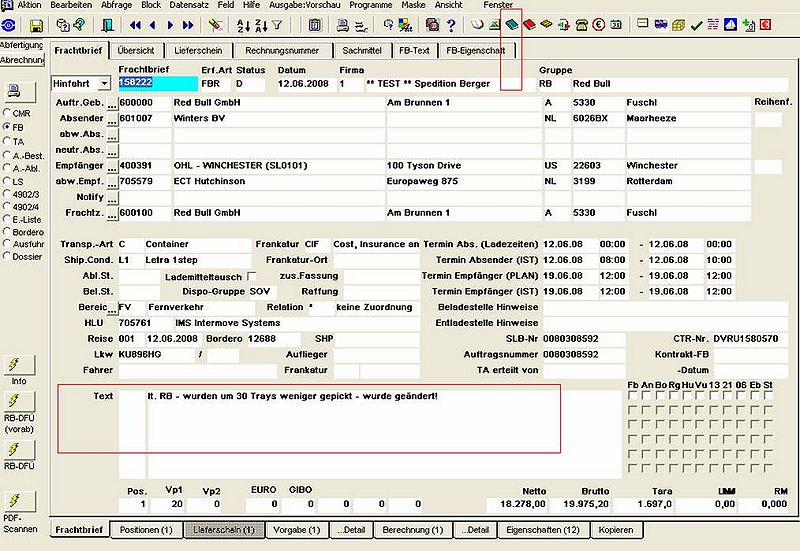The image size is (800, 551).
Task: Select the CMR radio button
Action: pyautogui.click(x=7, y=113)
